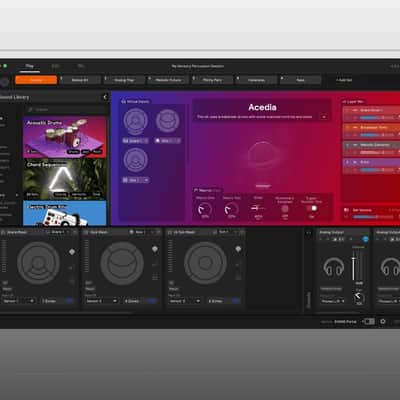
Task: Select the snare pad in Virtual Inputs
Action: tap(136, 121)
